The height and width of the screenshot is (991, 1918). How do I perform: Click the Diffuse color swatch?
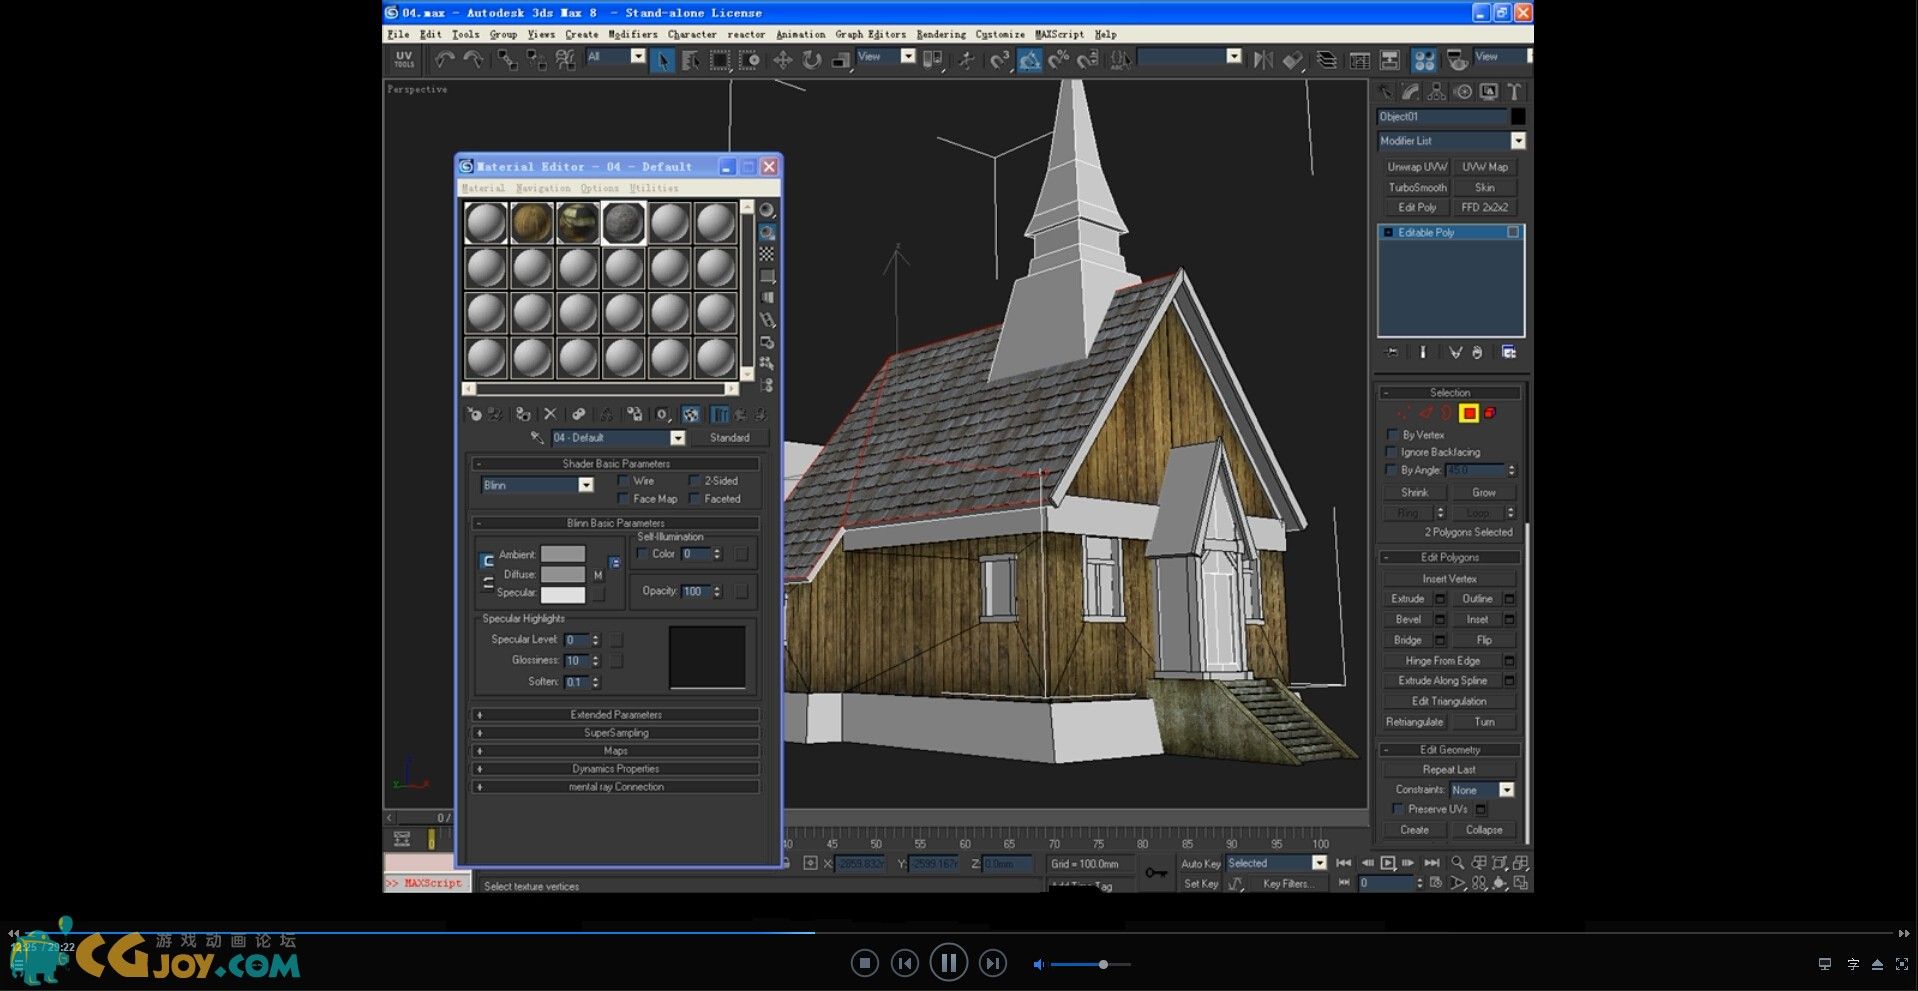click(x=563, y=574)
